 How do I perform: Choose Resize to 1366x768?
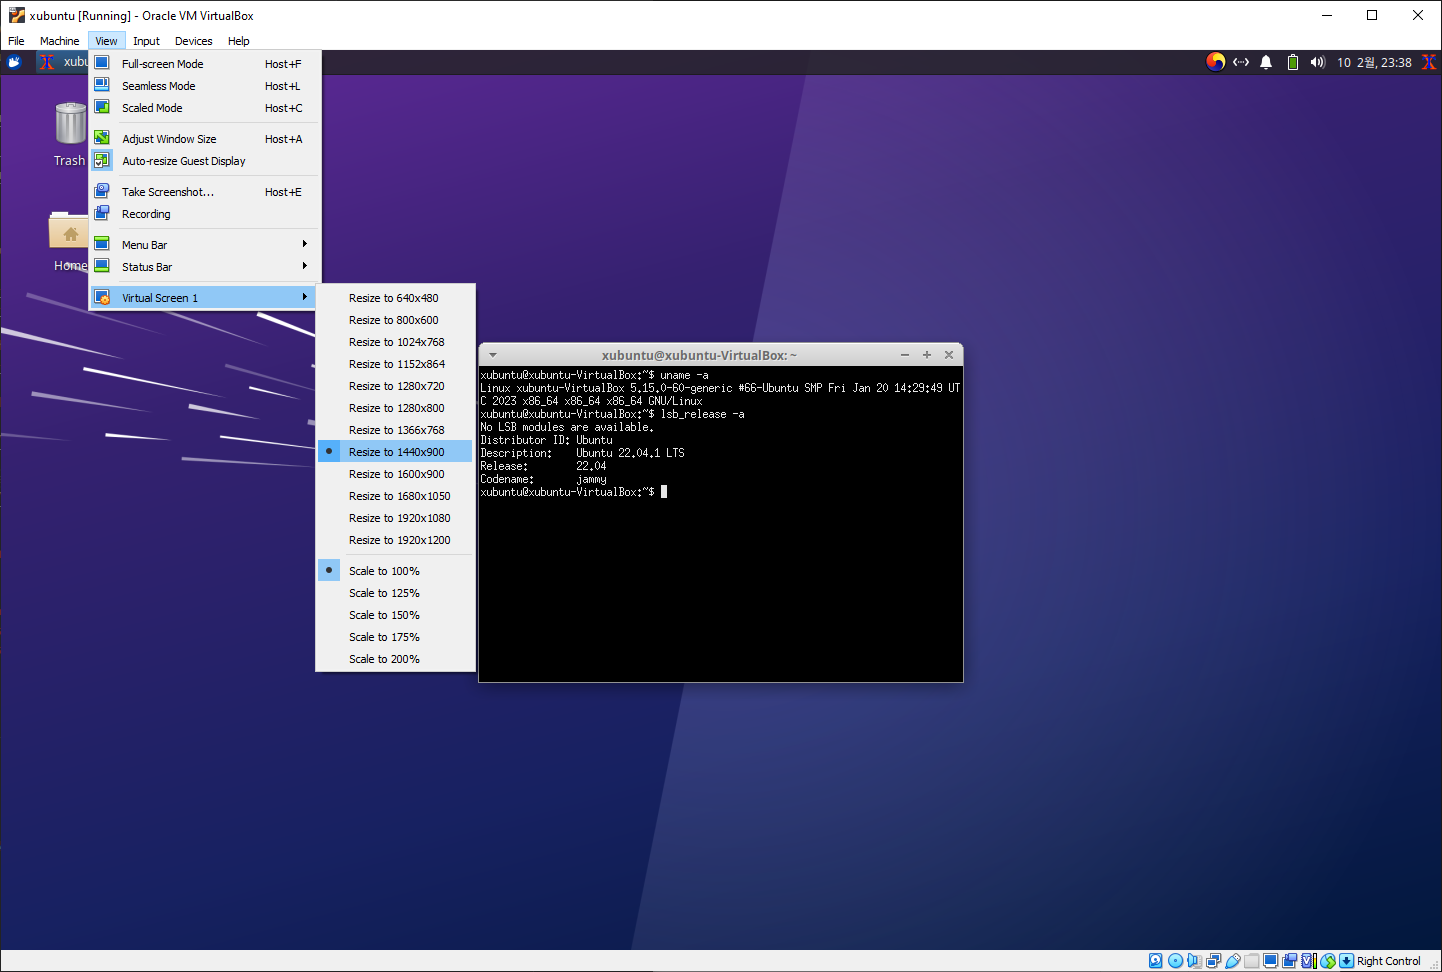(x=395, y=430)
